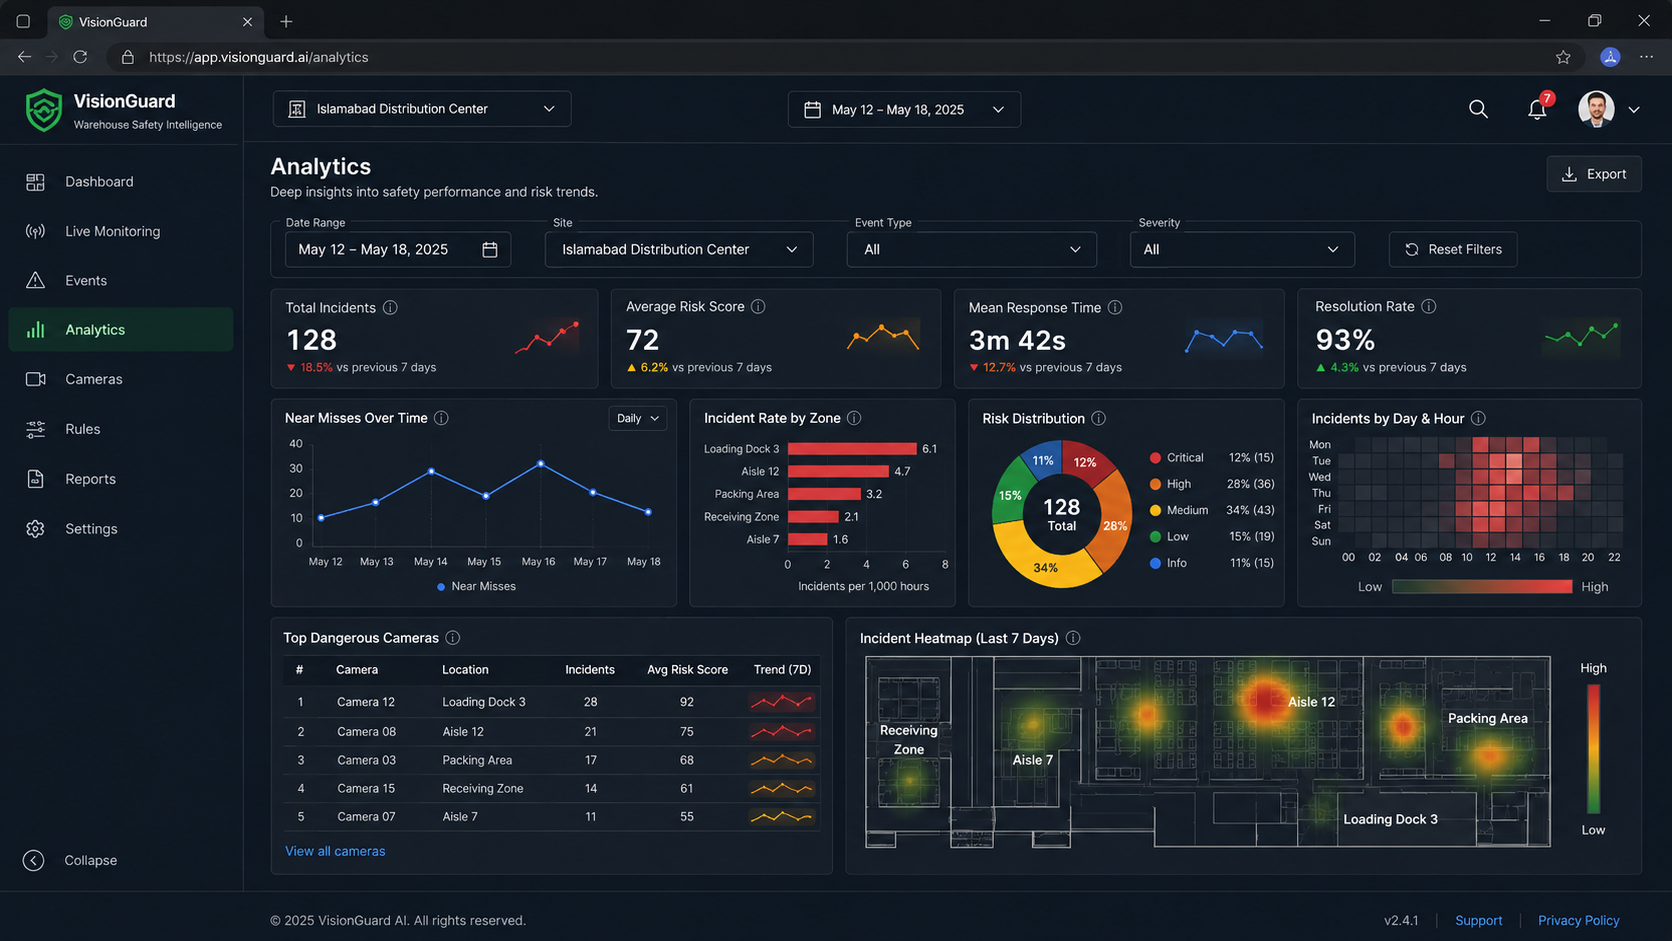Click the info icon beside Average Risk Score
Image resolution: width=1672 pixels, height=941 pixels.
coord(758,307)
